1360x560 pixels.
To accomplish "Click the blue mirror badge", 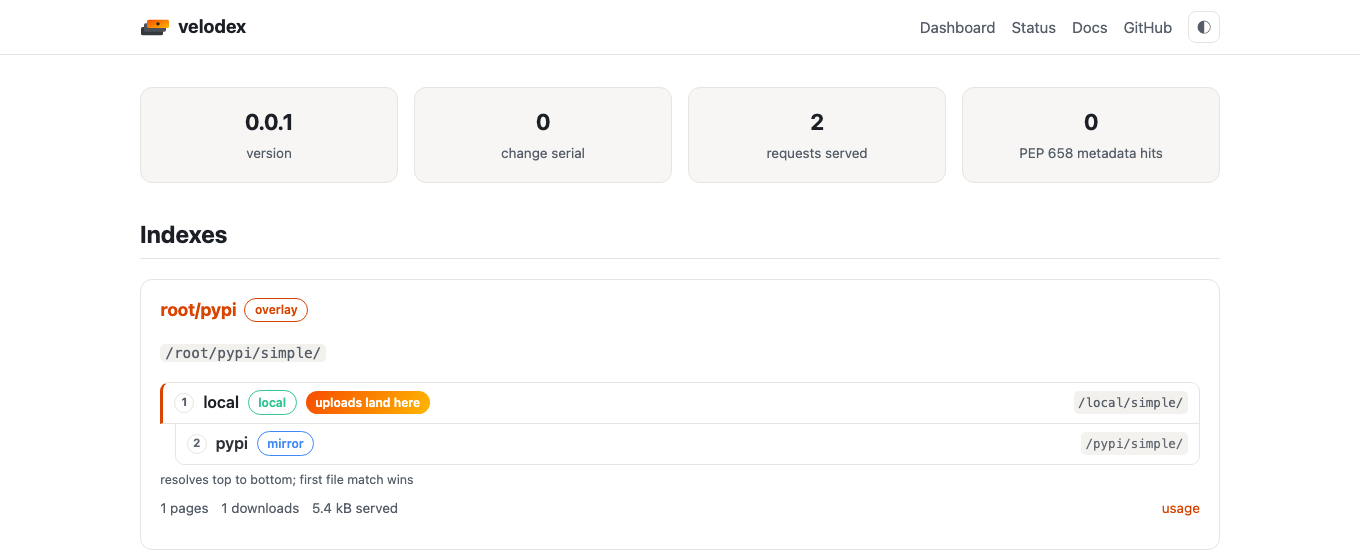I will click(x=285, y=443).
